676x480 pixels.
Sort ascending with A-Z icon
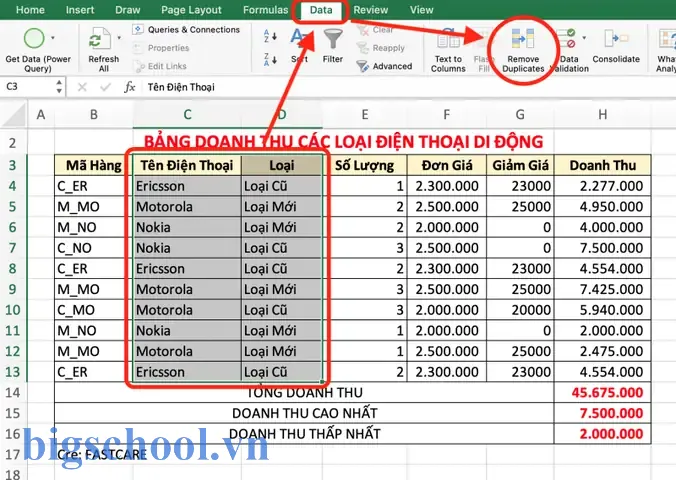pyautogui.click(x=270, y=36)
